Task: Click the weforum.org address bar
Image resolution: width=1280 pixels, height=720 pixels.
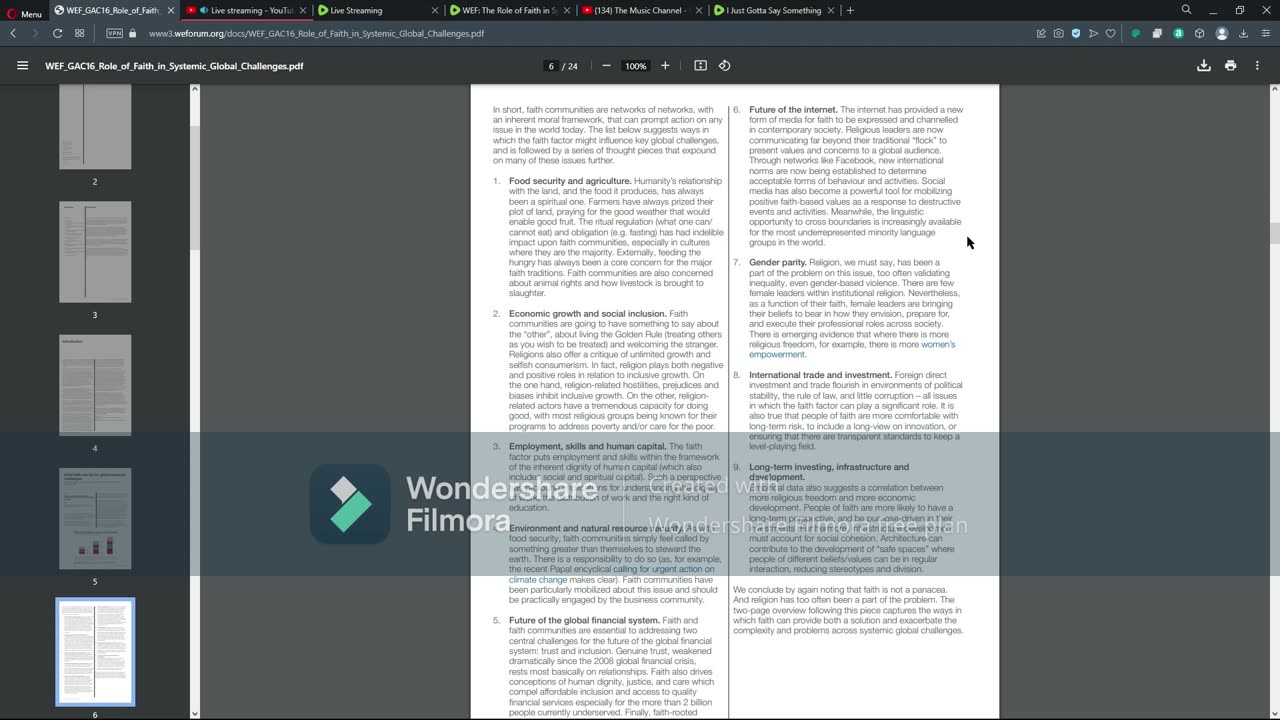Action: pos(316,33)
